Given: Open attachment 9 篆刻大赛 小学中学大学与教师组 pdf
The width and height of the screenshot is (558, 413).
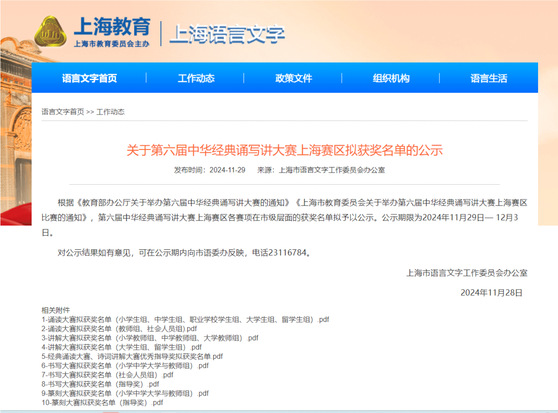Looking at the screenshot, I should 125,393.
